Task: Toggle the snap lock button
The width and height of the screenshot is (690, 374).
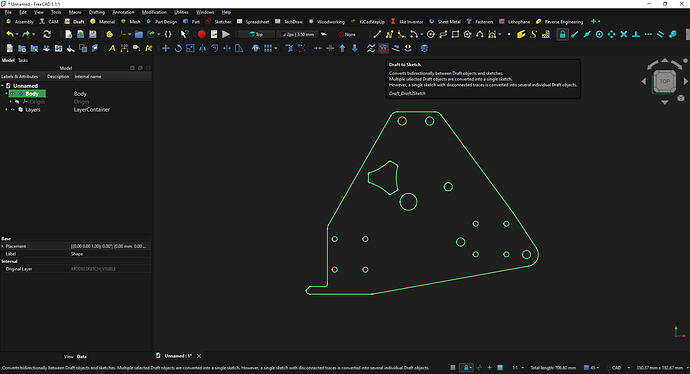Action: coord(562,34)
